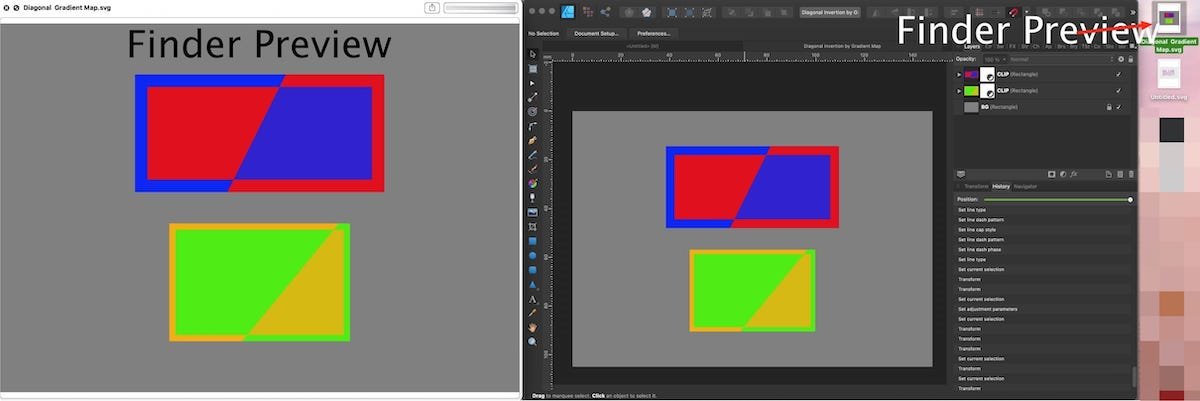Pick the Hand (View) tool
Viewport: 1200px width, 401px height.
click(533, 327)
